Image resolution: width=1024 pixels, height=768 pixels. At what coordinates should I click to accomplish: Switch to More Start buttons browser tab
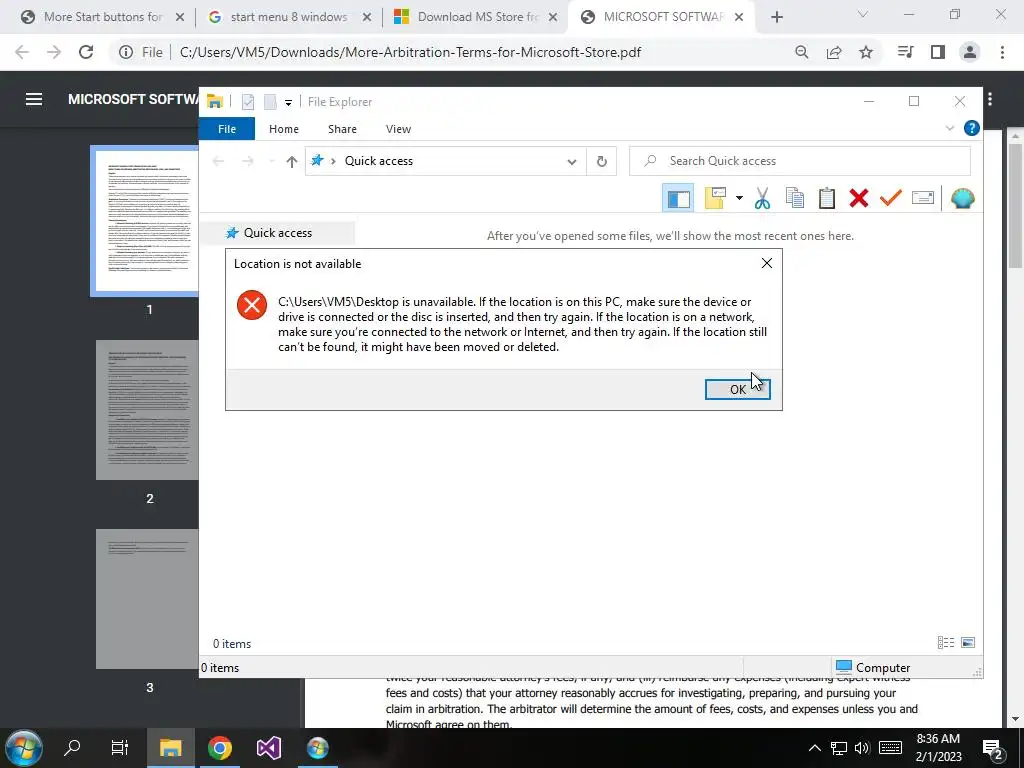(x=103, y=17)
